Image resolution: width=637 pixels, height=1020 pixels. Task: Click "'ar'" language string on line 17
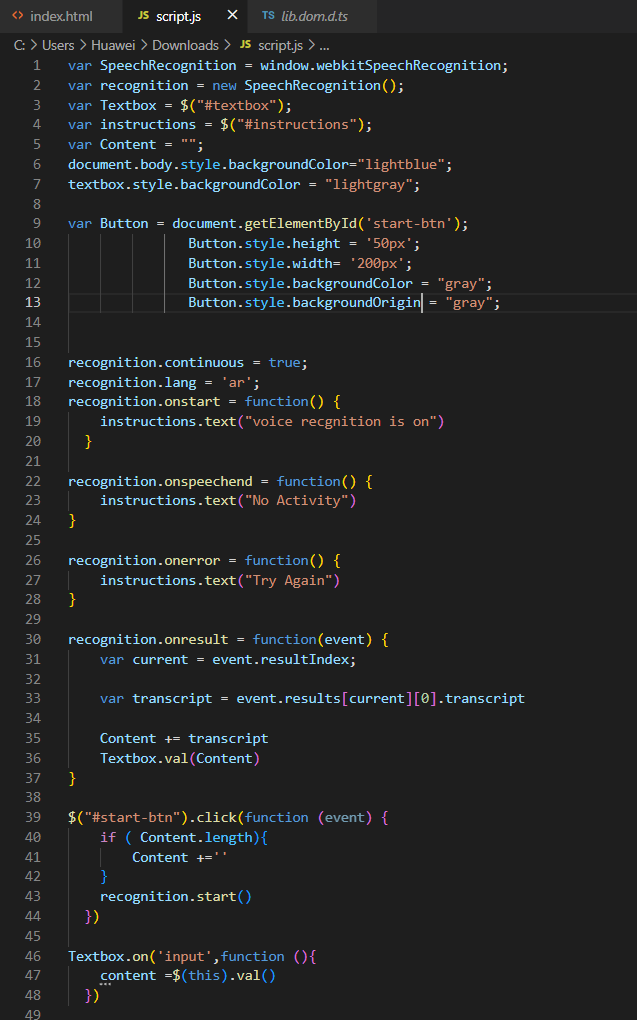click(x=236, y=382)
